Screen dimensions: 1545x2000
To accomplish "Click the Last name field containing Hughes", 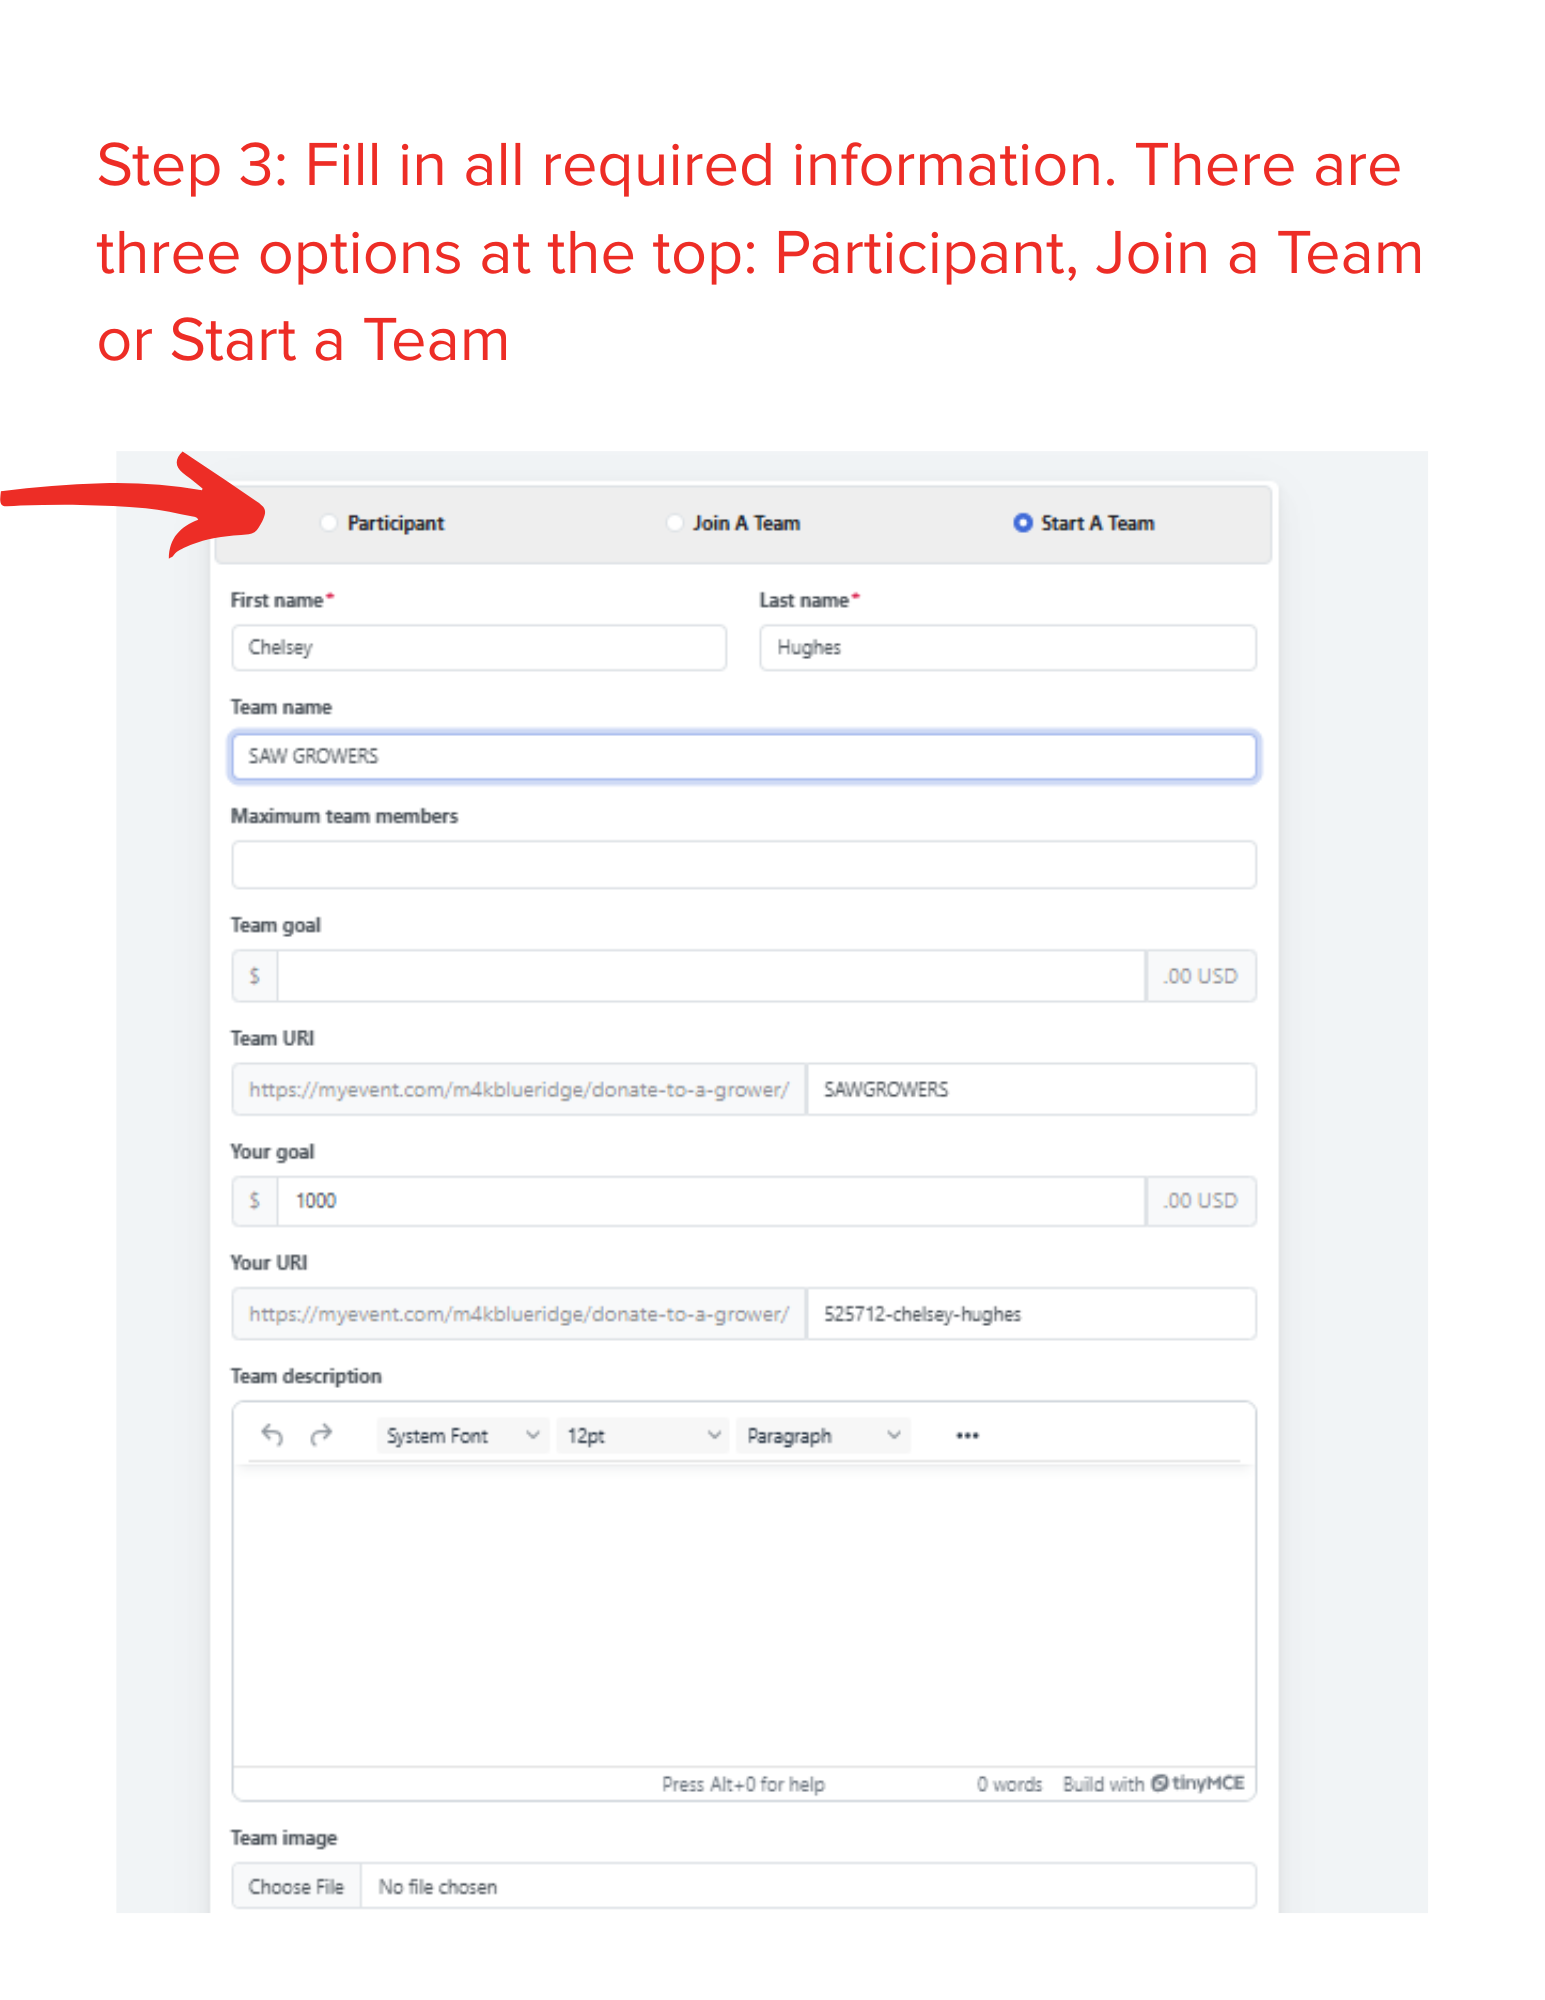I will [x=1007, y=647].
